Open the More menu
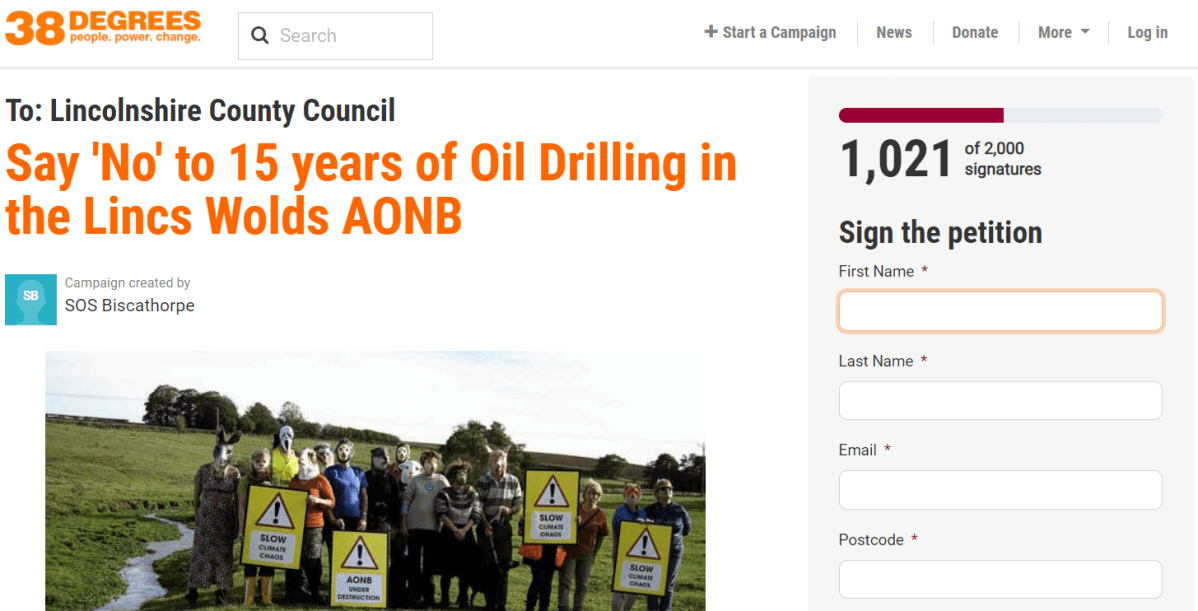The width and height of the screenshot is (1198, 611). pyautogui.click(x=1064, y=32)
